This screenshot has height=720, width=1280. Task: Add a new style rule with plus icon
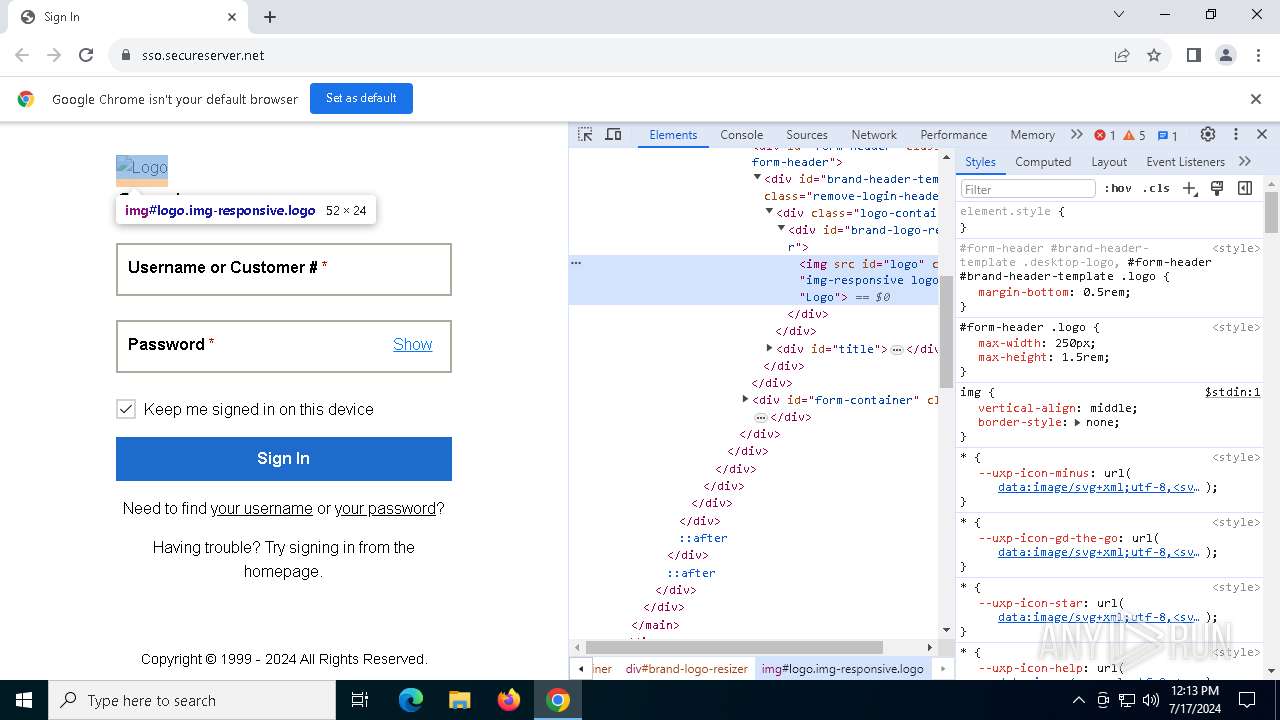click(1190, 188)
